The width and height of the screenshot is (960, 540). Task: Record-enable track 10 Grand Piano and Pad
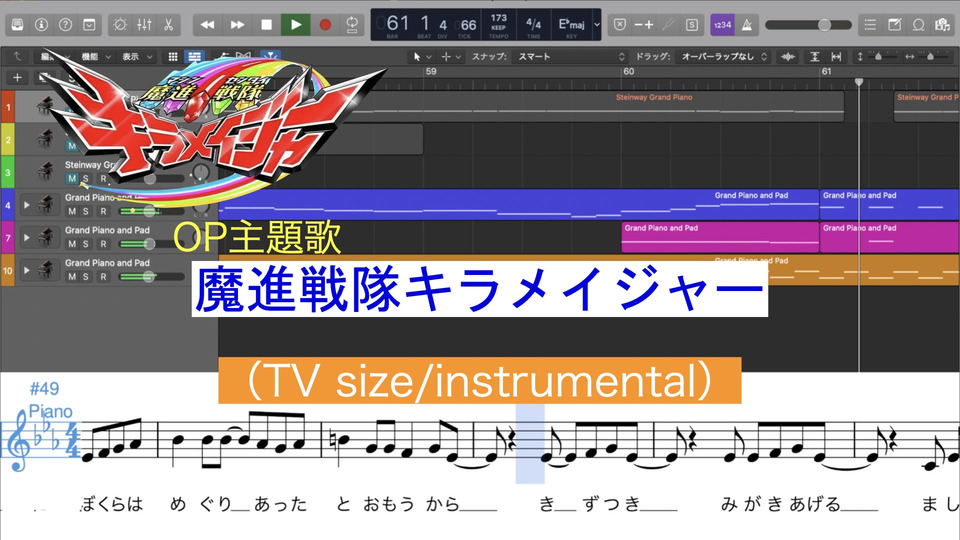tap(103, 276)
